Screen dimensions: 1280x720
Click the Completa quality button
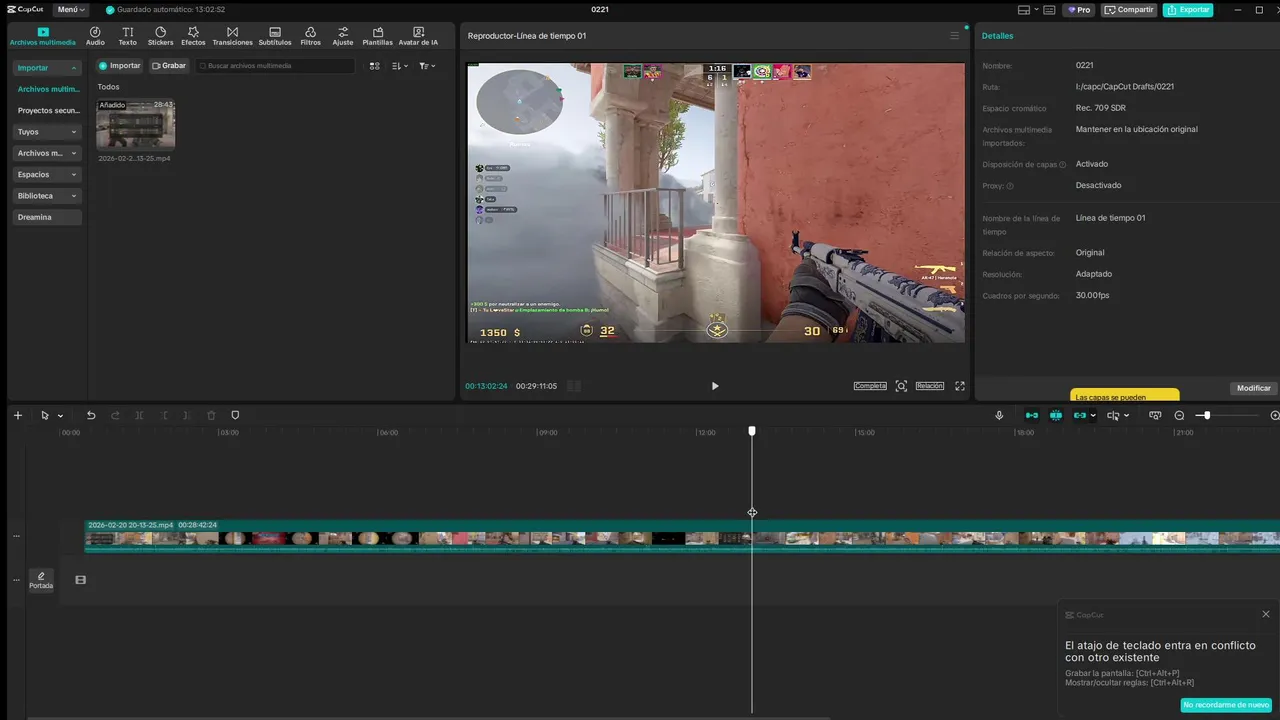click(870, 386)
